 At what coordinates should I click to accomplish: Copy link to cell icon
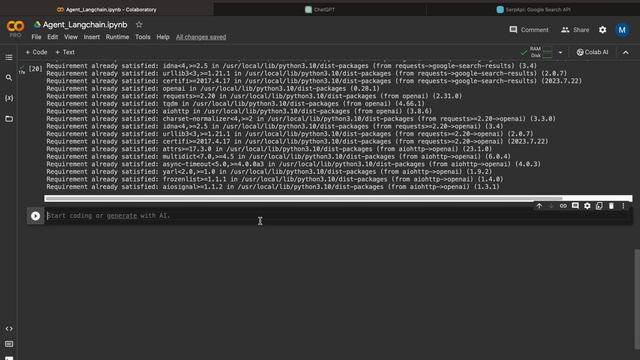[x=563, y=206]
